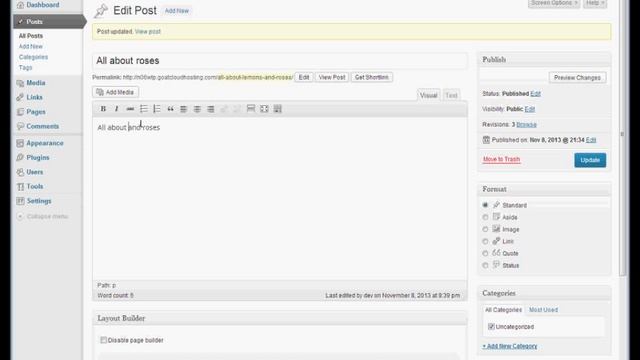The width and height of the screenshot is (640, 360).
Task: Edit the post Status
Action: click(x=536, y=93)
